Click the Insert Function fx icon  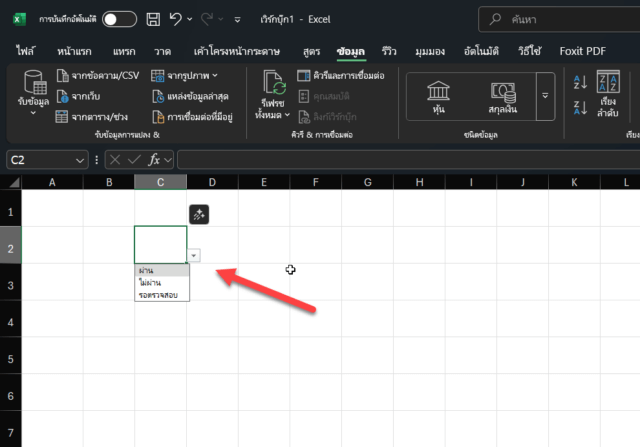(154, 160)
